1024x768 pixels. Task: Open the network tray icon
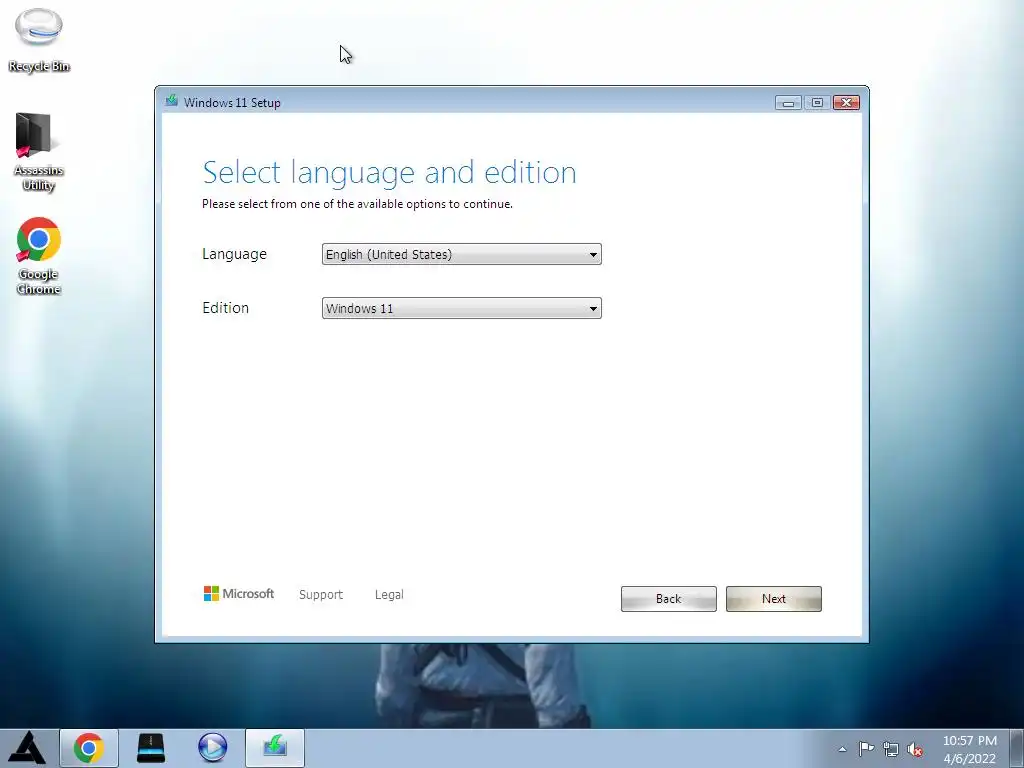890,749
